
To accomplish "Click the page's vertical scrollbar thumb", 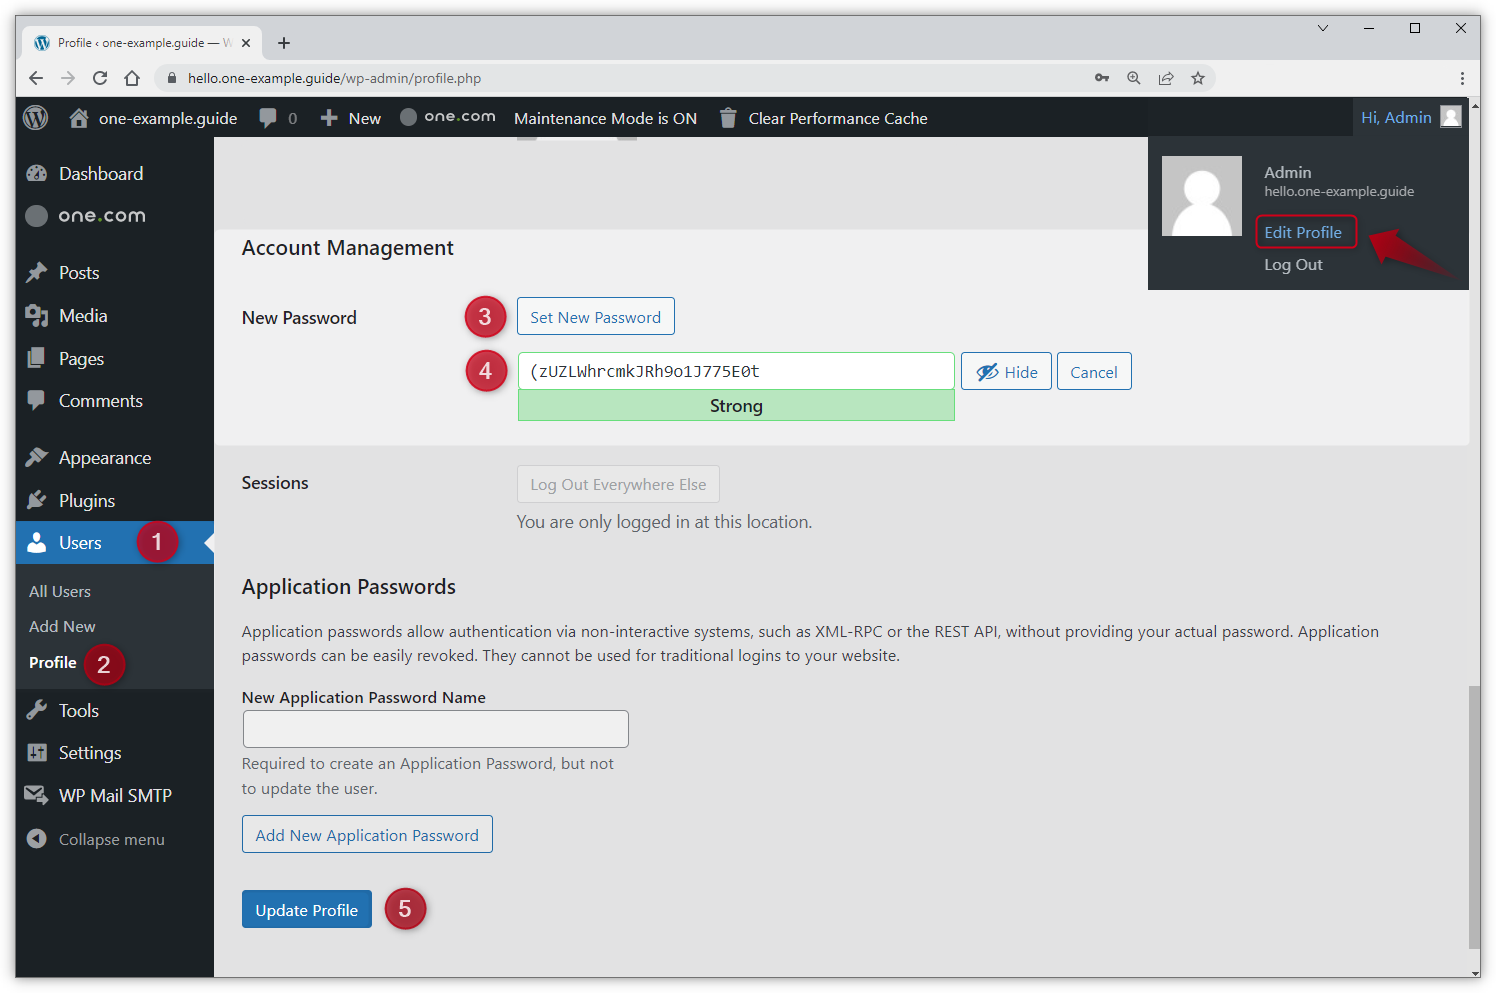I will coord(1474,815).
